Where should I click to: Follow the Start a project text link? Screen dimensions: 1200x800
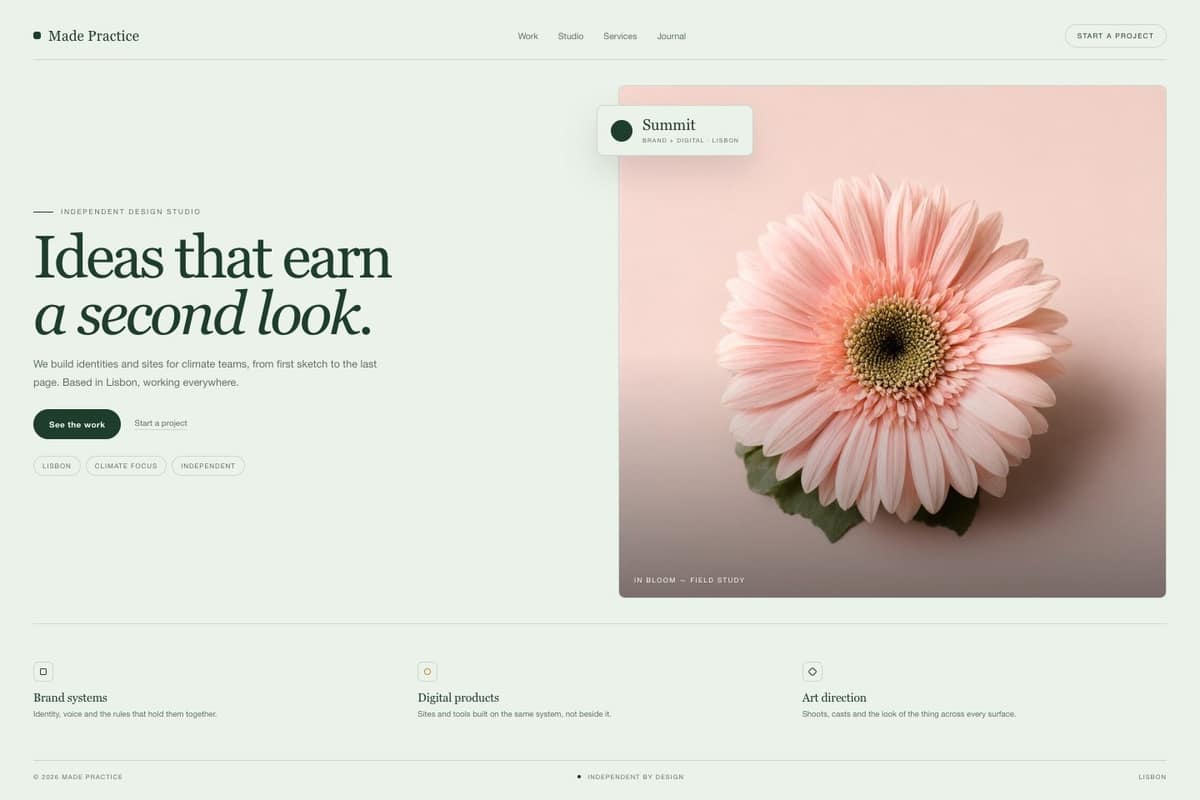pos(161,423)
